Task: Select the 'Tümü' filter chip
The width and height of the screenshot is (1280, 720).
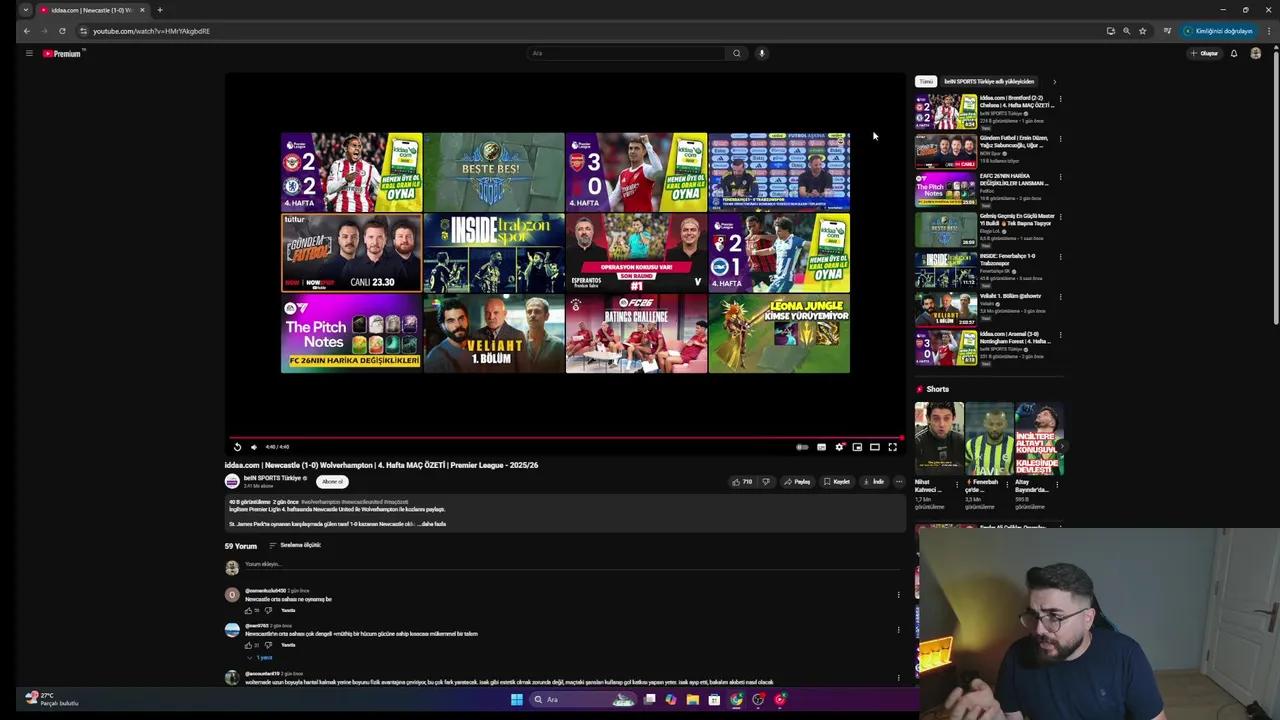Action: pos(926,82)
